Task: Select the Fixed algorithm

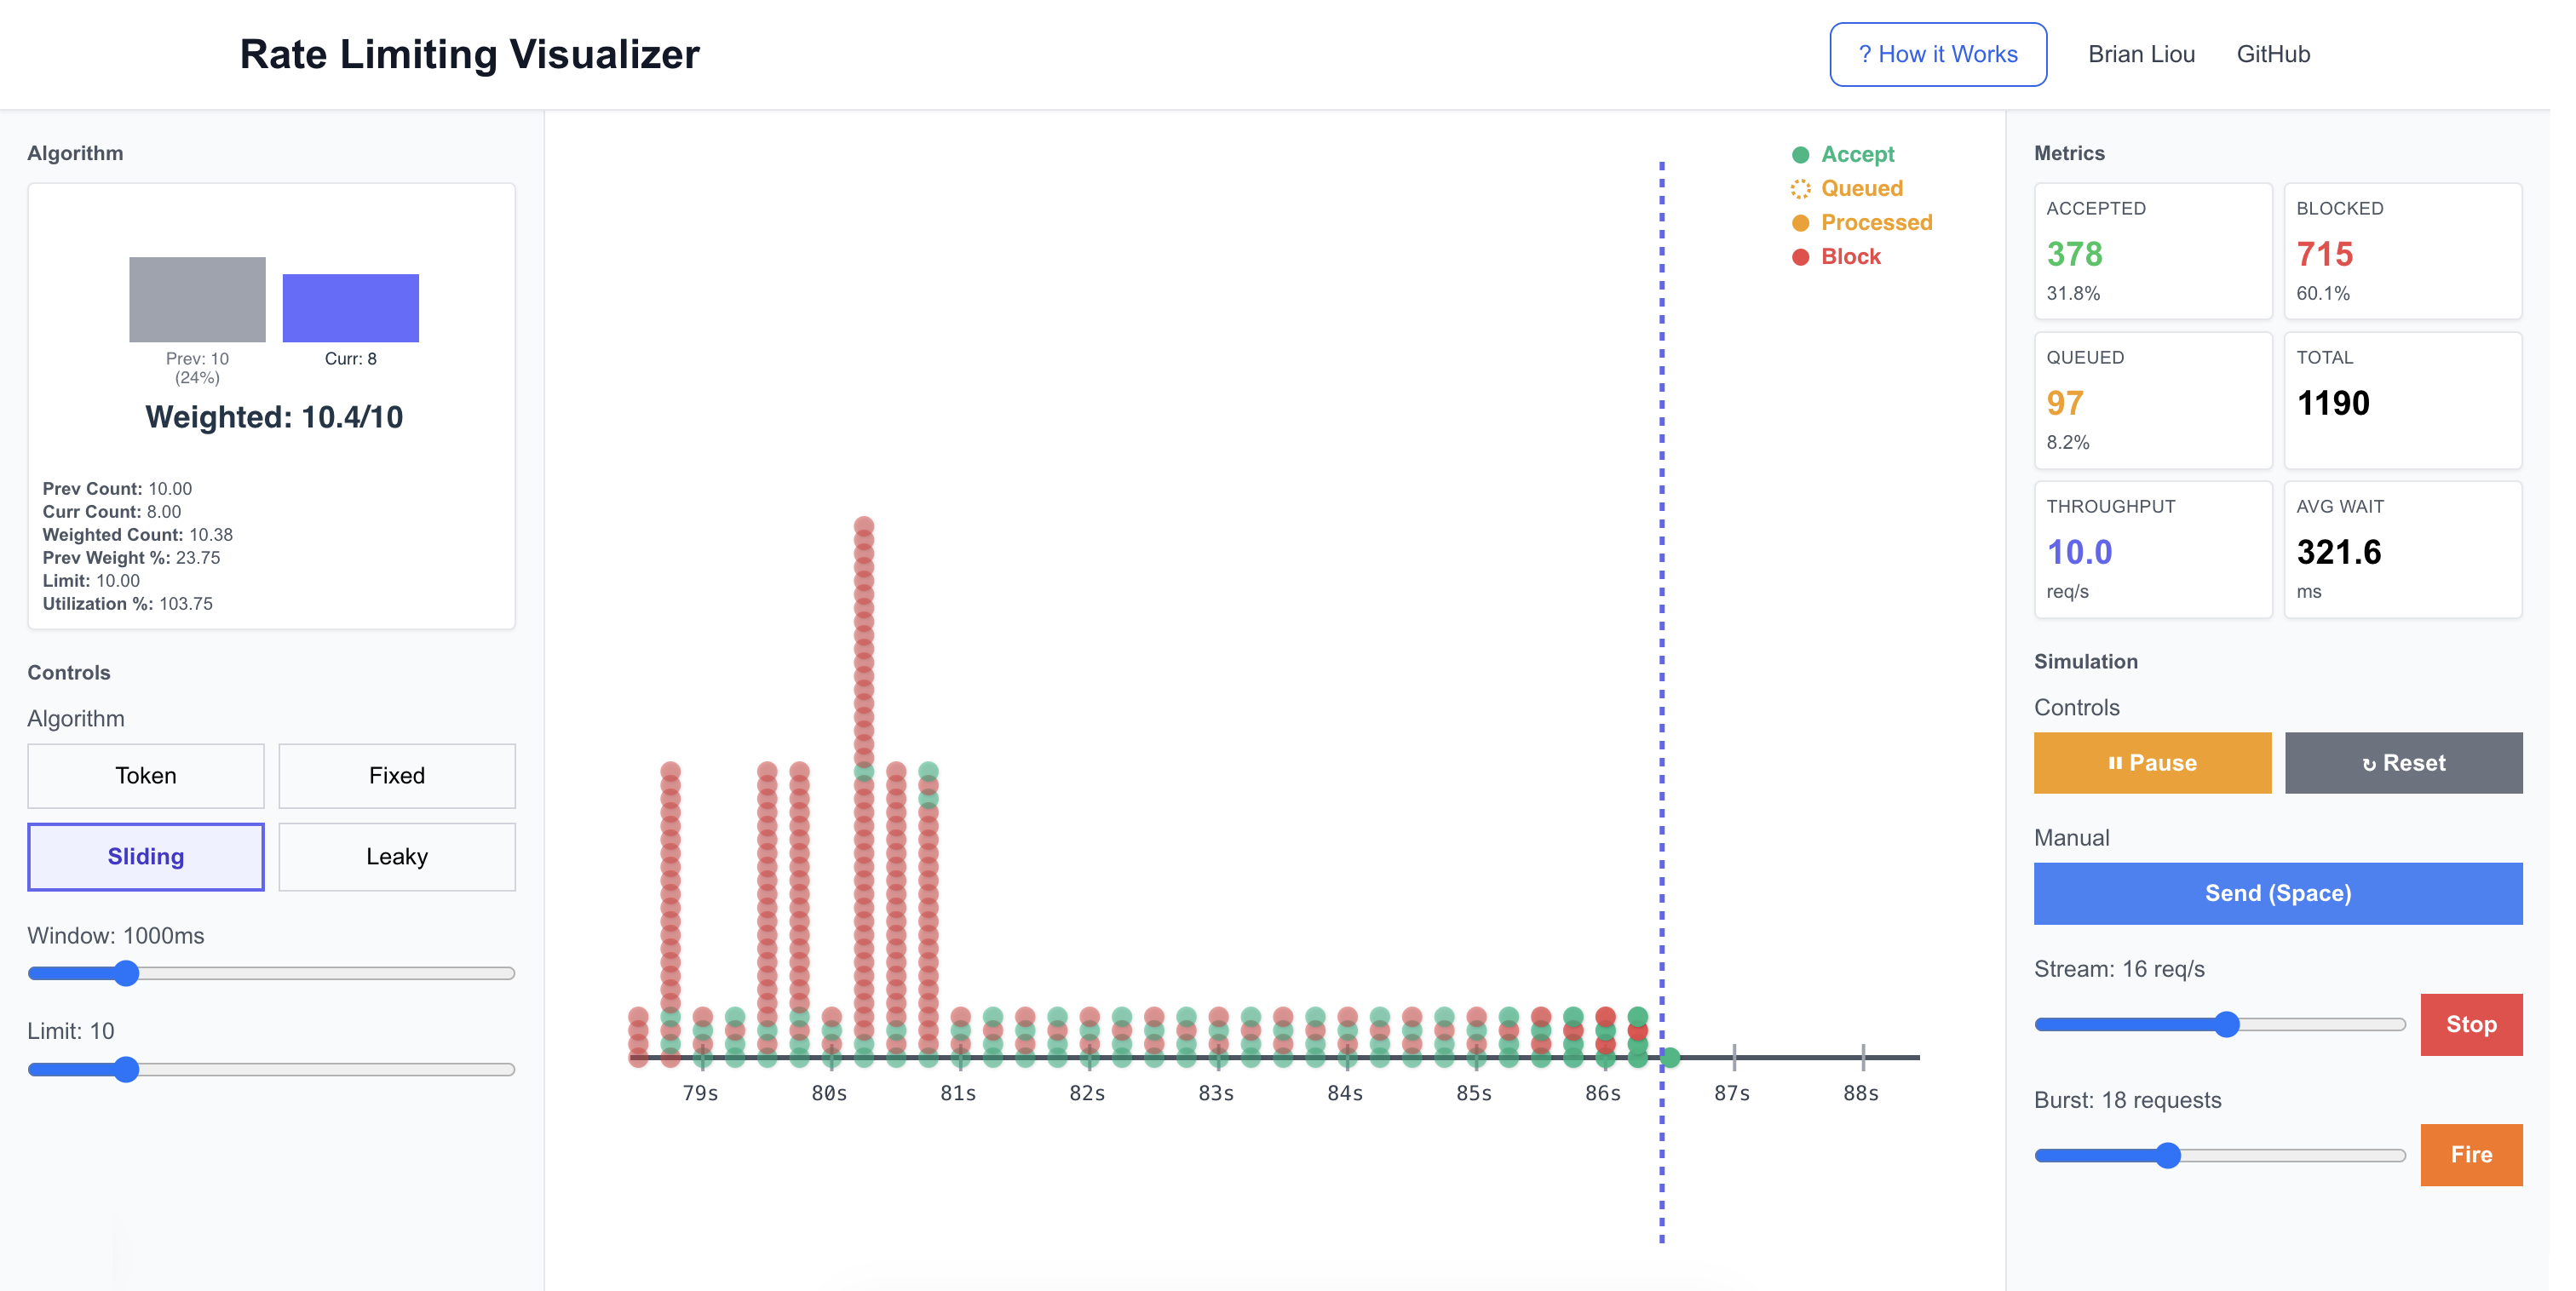Action: pos(396,775)
